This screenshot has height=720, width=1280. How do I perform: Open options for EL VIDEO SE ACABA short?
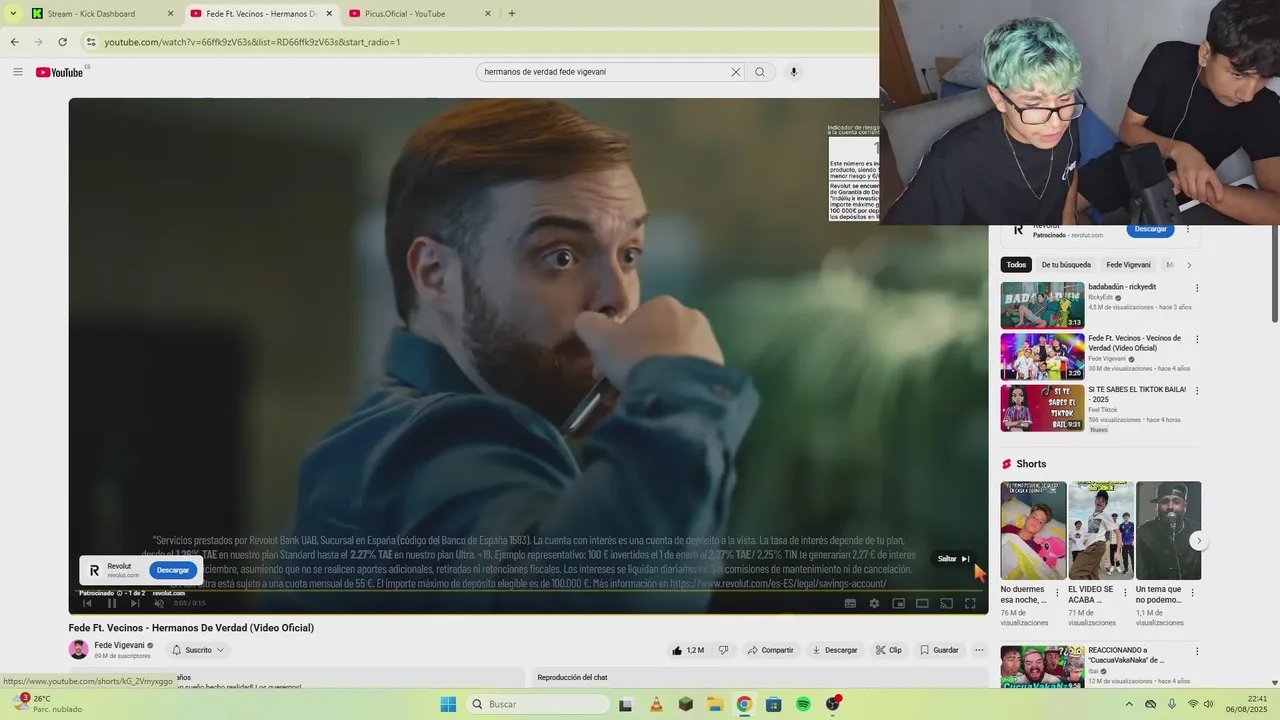(x=1125, y=592)
